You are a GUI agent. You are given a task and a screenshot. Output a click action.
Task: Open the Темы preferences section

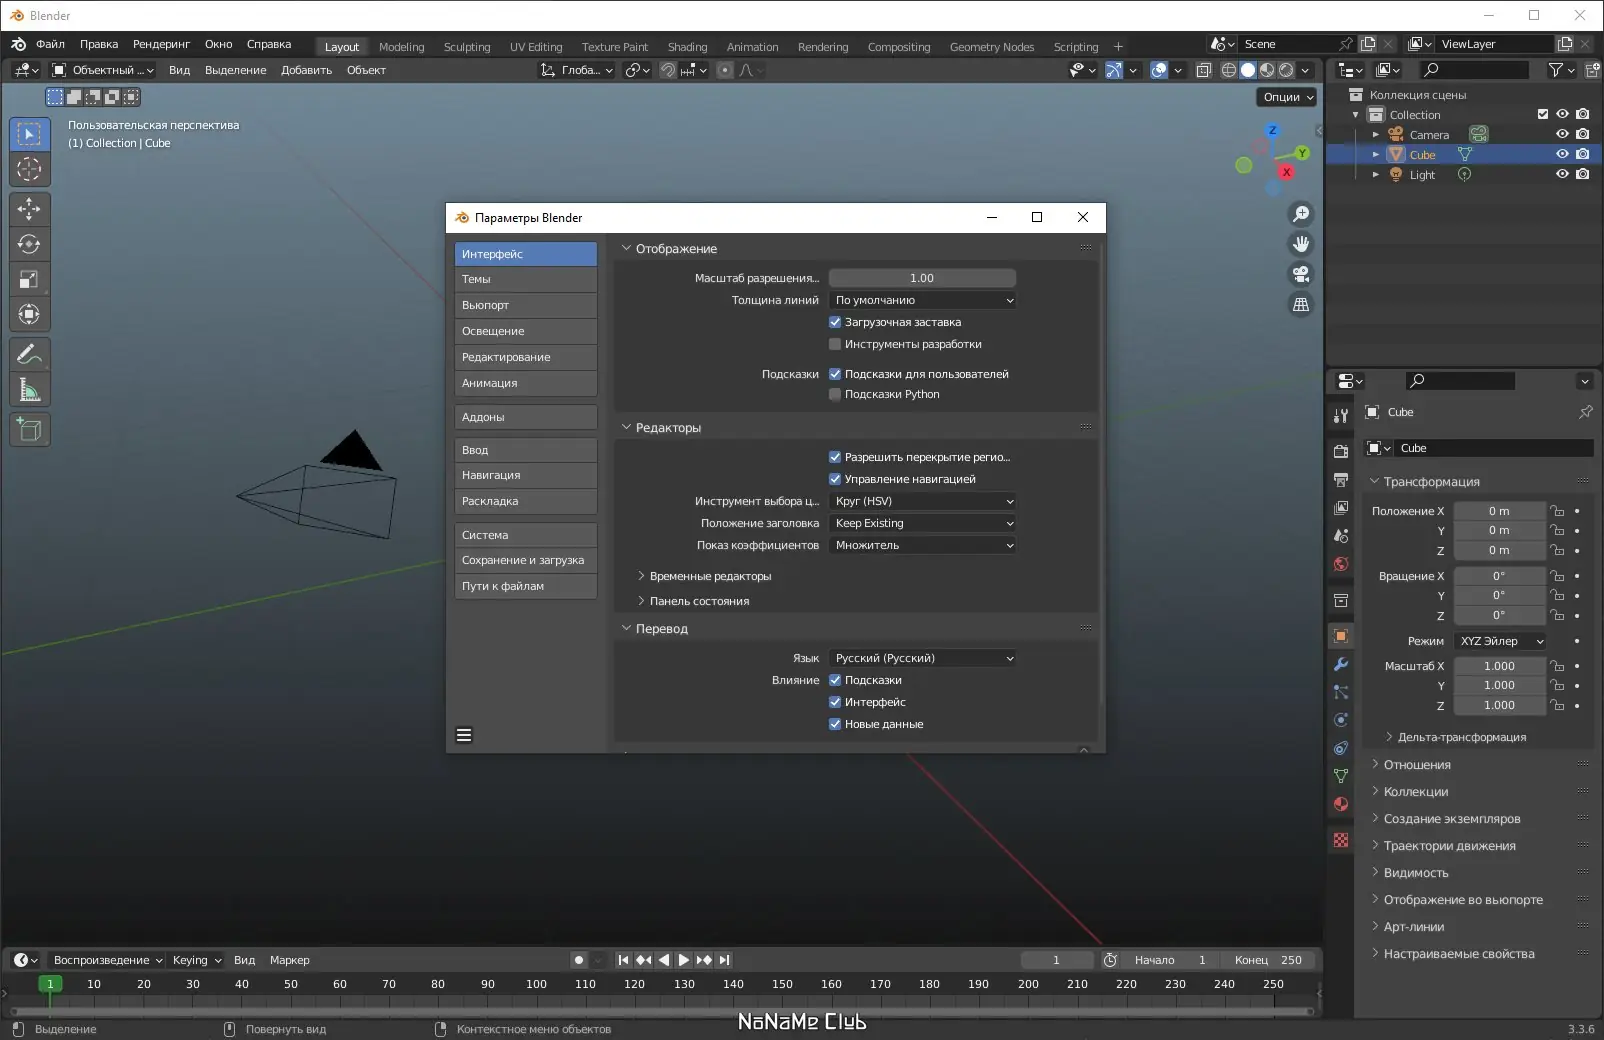point(525,279)
